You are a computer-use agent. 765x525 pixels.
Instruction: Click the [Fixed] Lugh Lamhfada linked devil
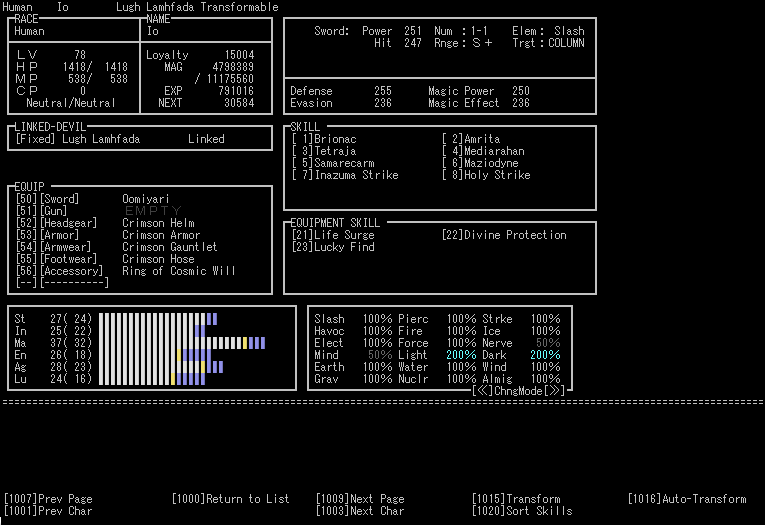tap(78, 139)
